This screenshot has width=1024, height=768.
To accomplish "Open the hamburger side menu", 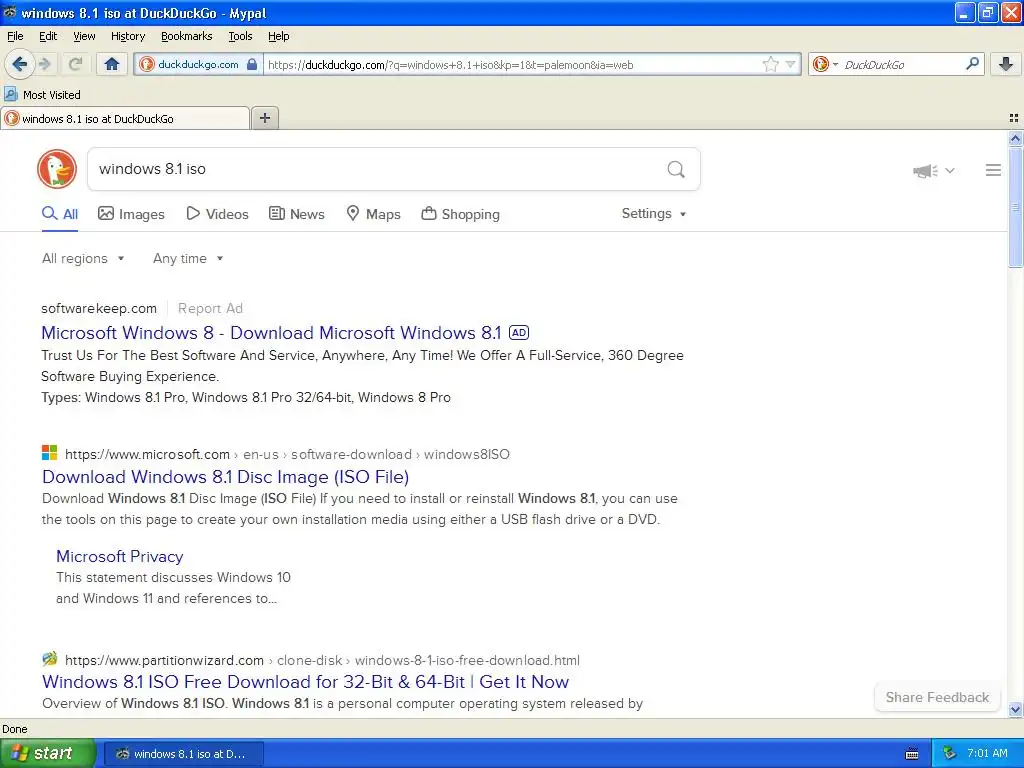I will click(993, 170).
